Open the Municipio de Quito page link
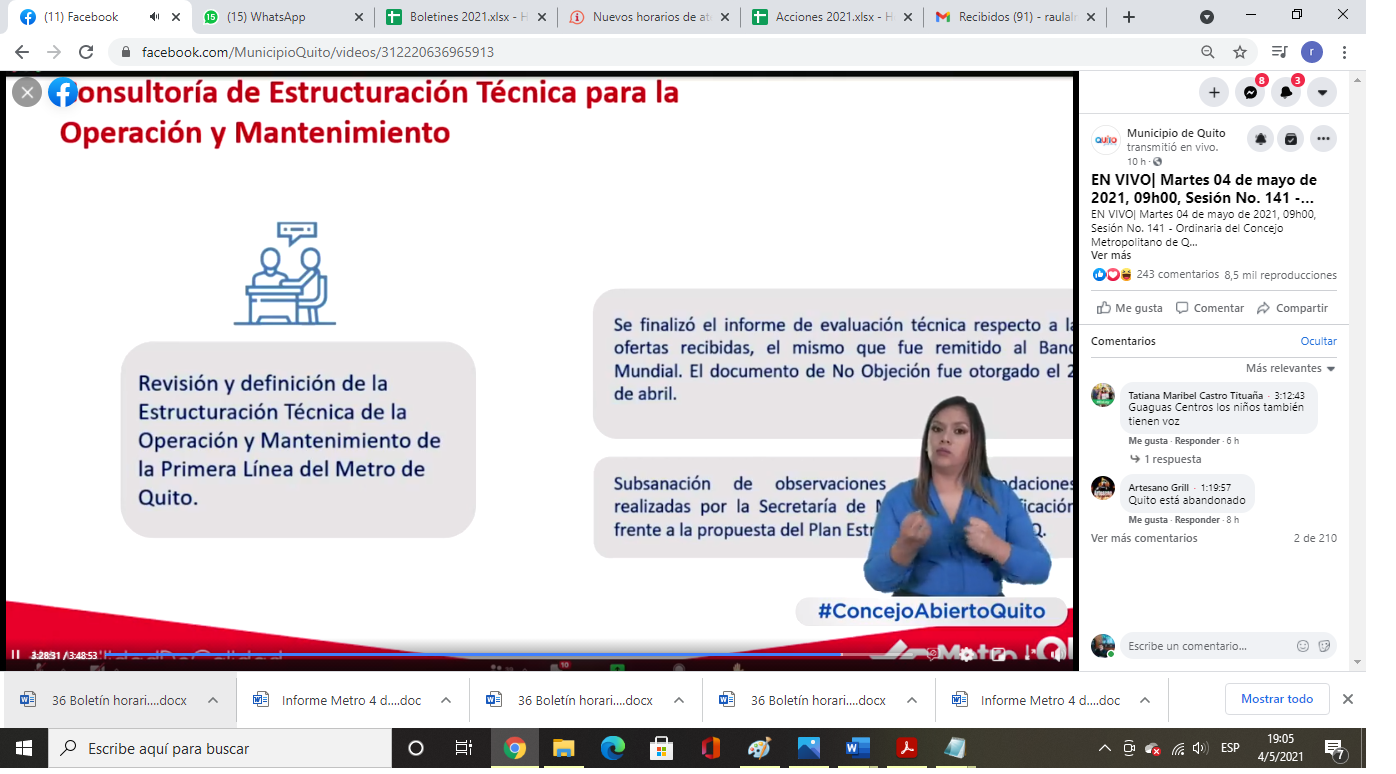1396x774 pixels. point(1175,133)
